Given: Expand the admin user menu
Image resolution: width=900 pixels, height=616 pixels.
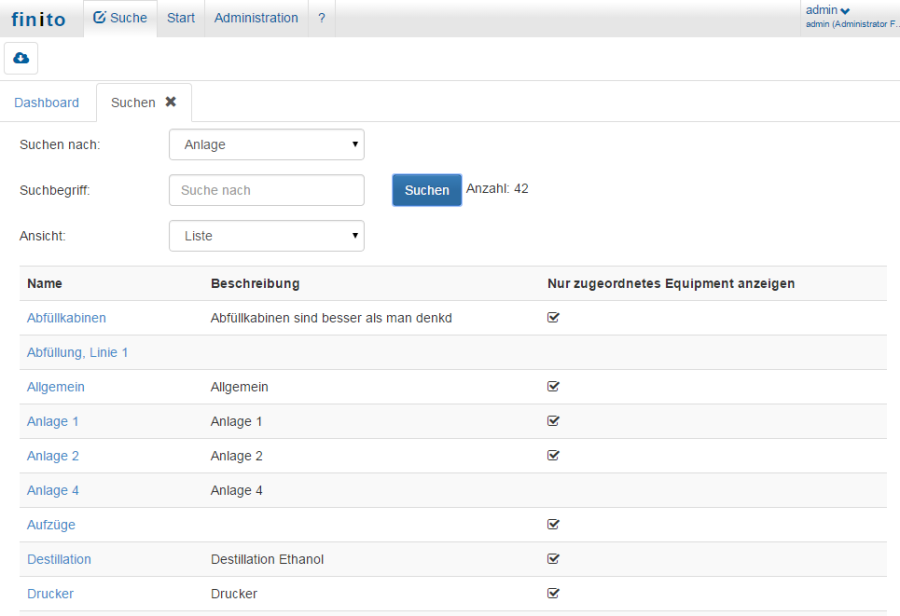Looking at the screenshot, I should point(827,10).
